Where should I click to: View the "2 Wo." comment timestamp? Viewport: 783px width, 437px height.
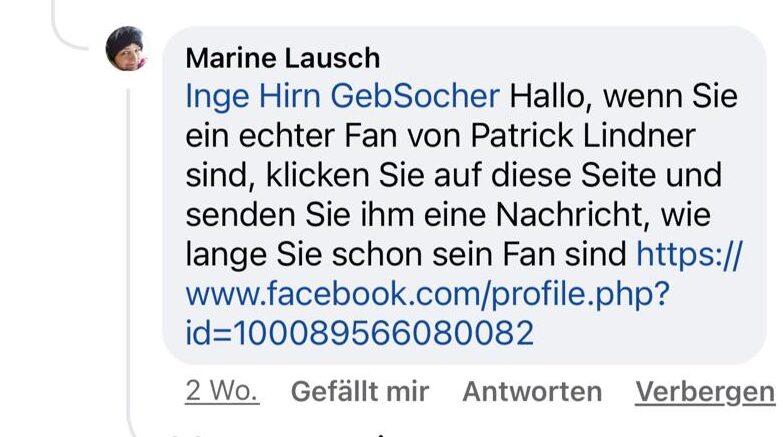(x=222, y=391)
